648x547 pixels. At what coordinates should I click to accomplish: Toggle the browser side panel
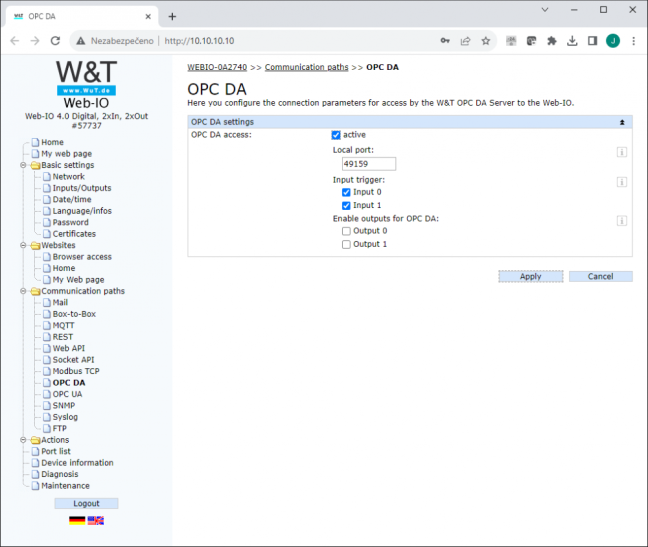[592, 41]
